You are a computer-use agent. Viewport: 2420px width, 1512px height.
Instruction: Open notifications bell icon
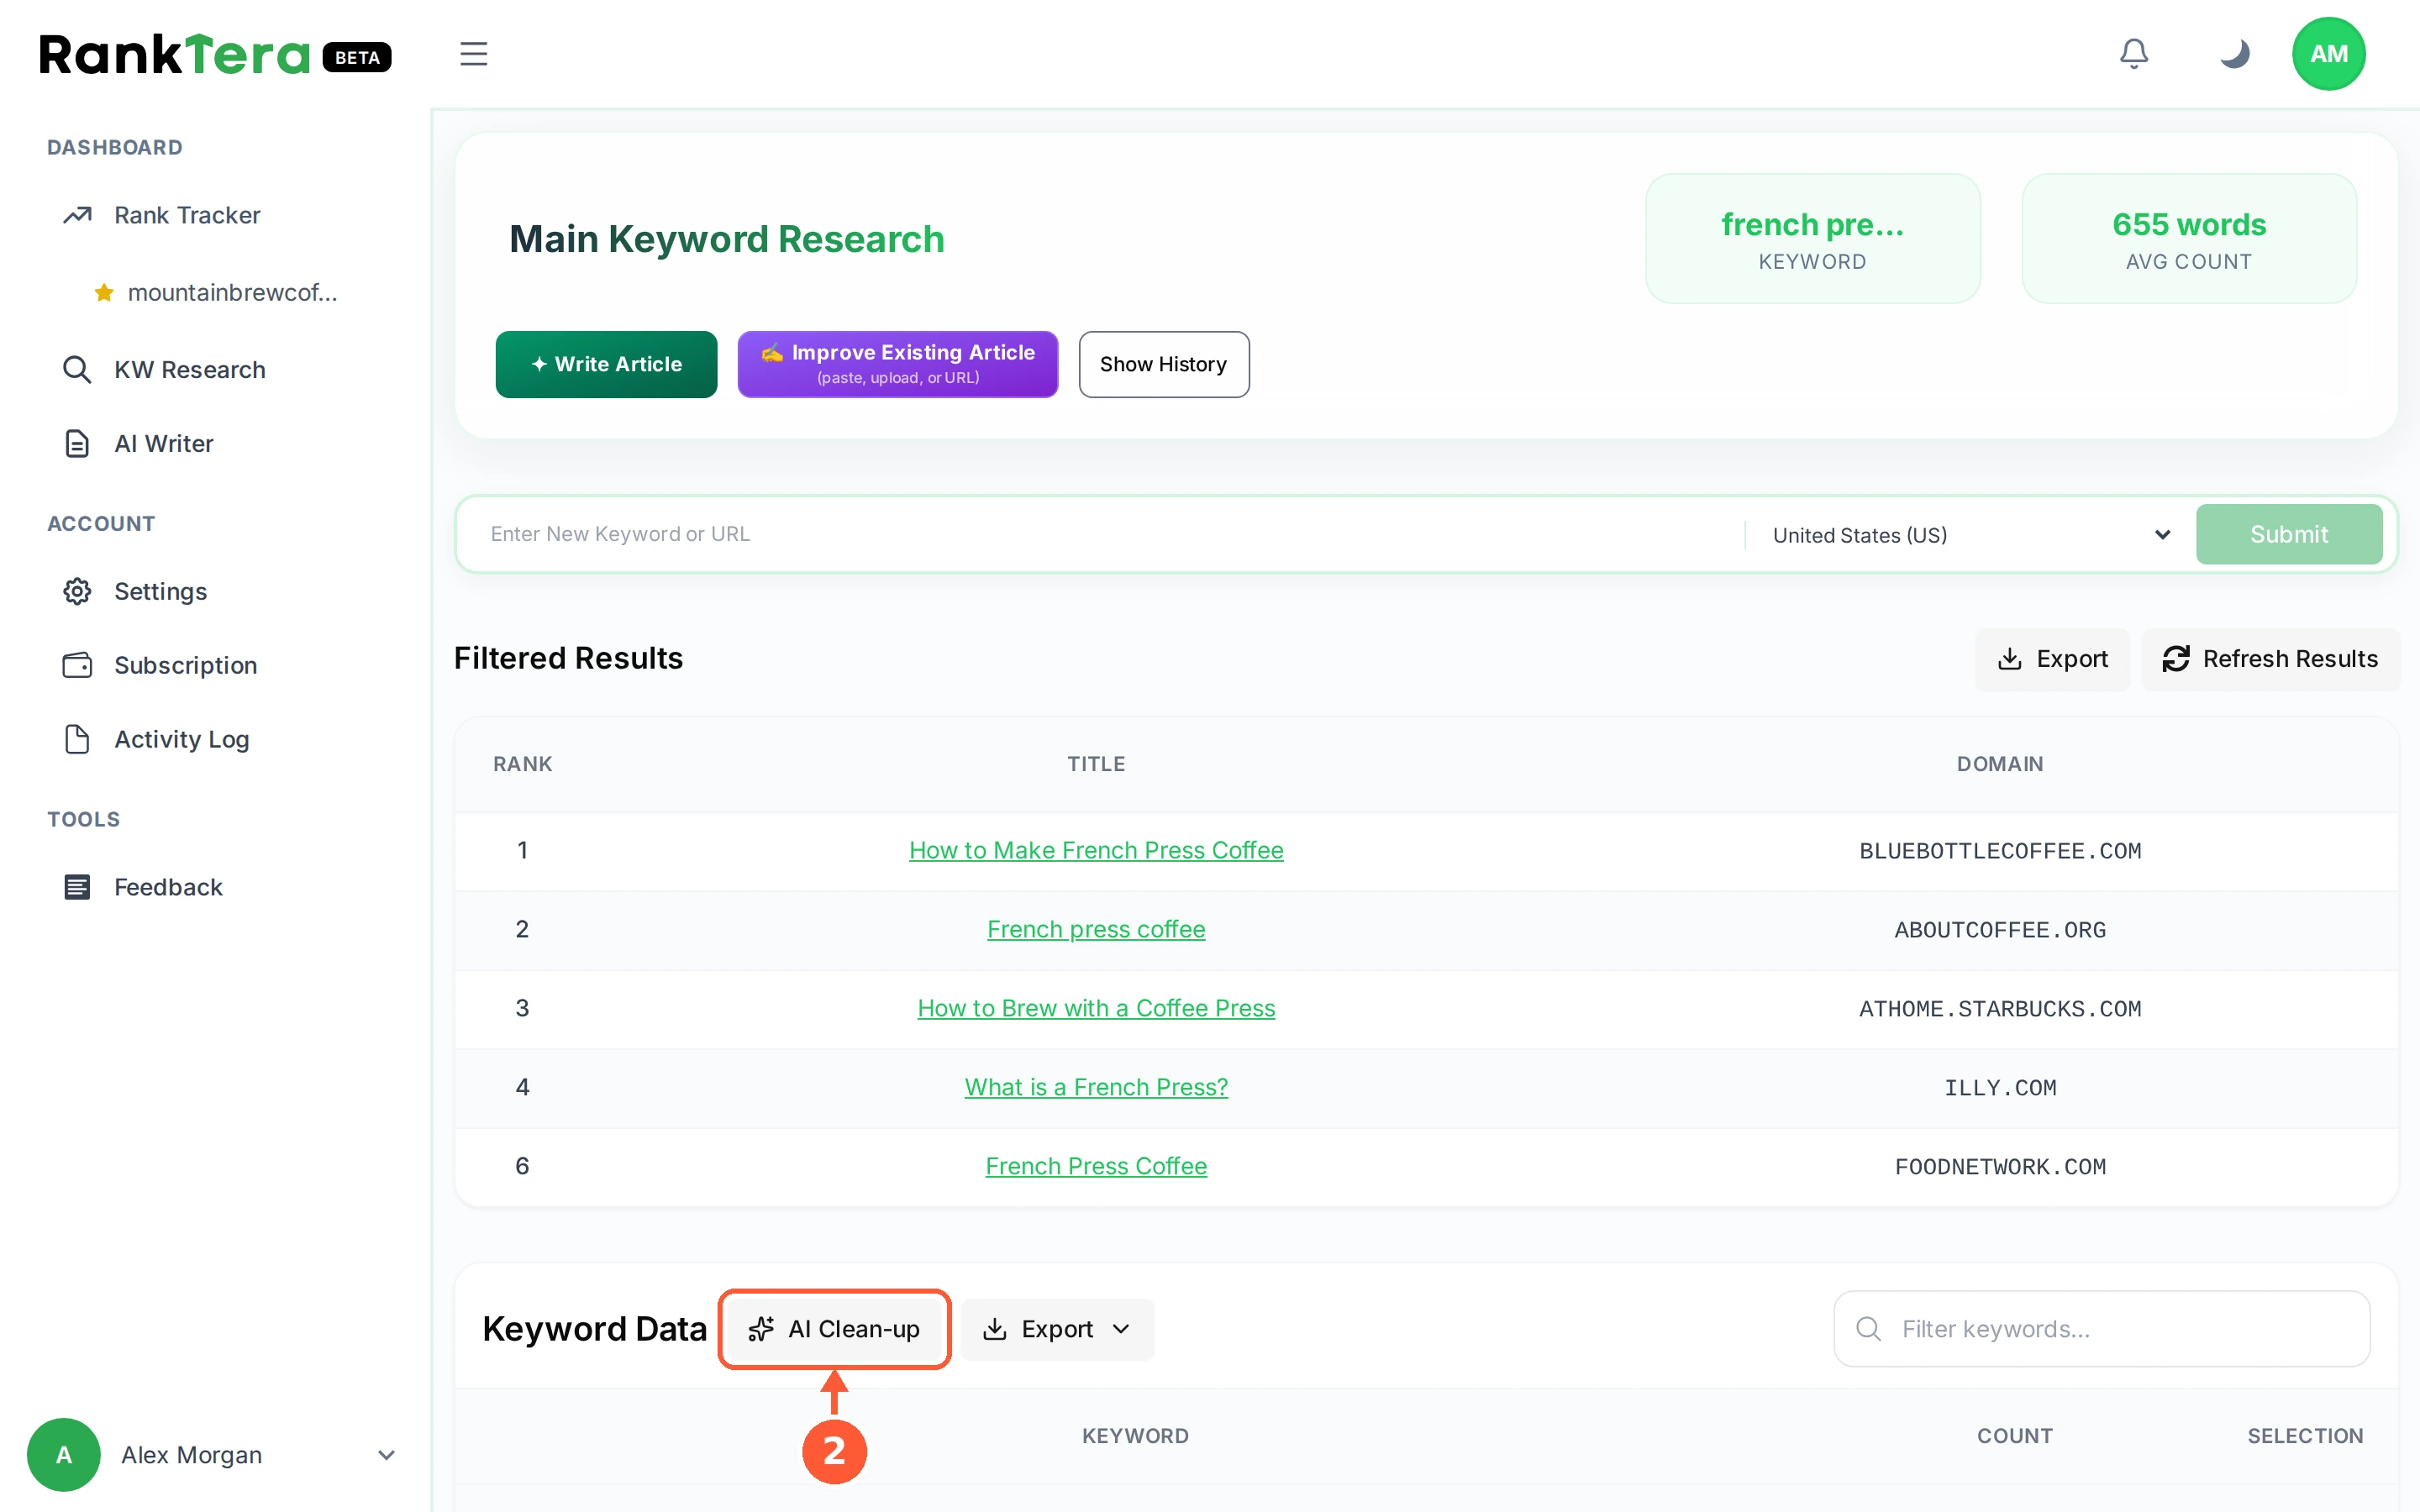click(2134, 54)
